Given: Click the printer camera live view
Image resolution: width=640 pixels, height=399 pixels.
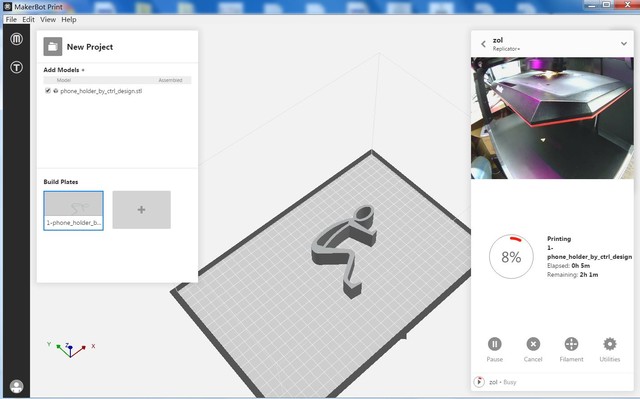Looking at the screenshot, I should [552, 118].
